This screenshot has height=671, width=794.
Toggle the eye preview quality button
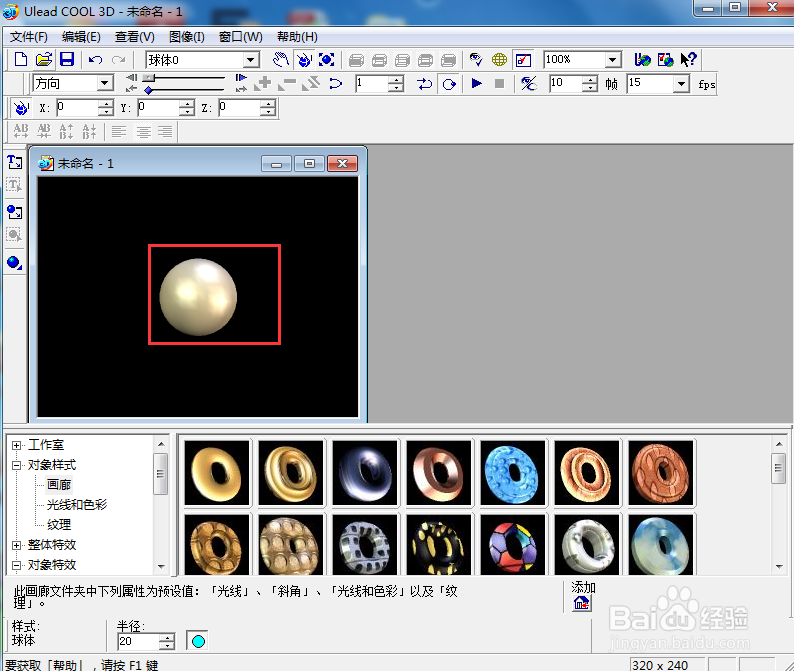pos(476,60)
